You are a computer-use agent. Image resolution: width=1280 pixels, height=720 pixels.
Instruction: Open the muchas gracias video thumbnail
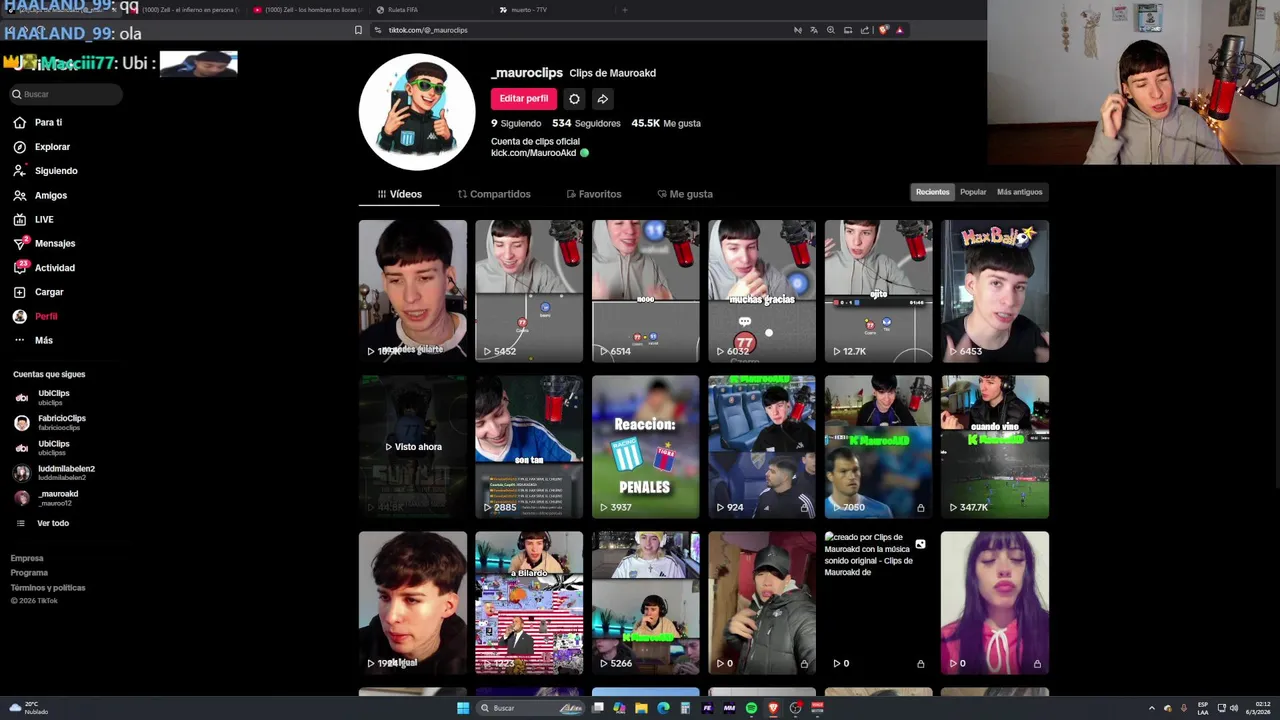click(x=762, y=291)
